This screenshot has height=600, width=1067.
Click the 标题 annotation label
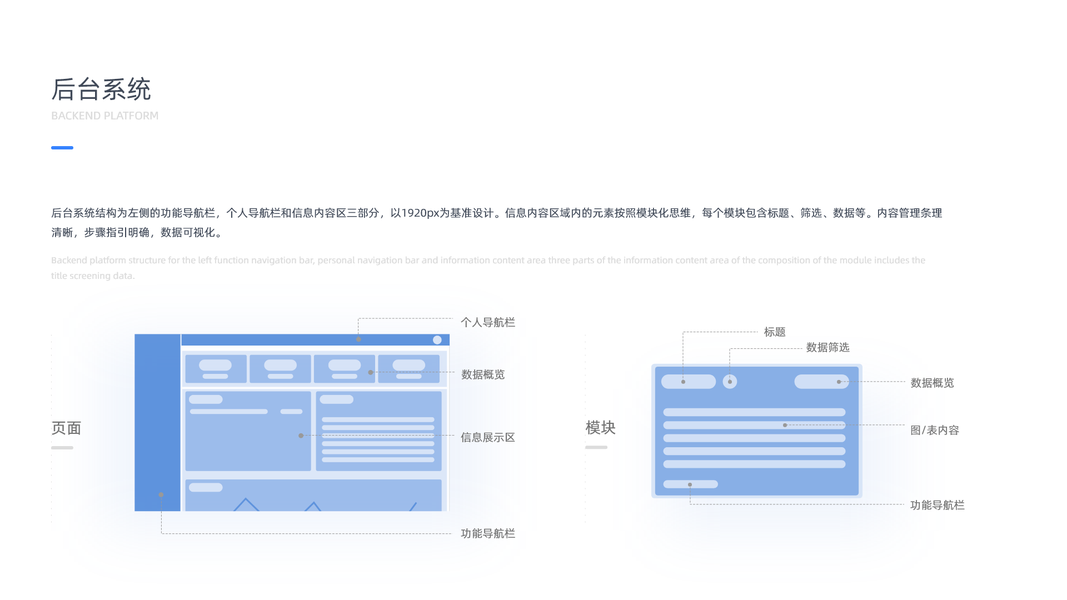(774, 332)
